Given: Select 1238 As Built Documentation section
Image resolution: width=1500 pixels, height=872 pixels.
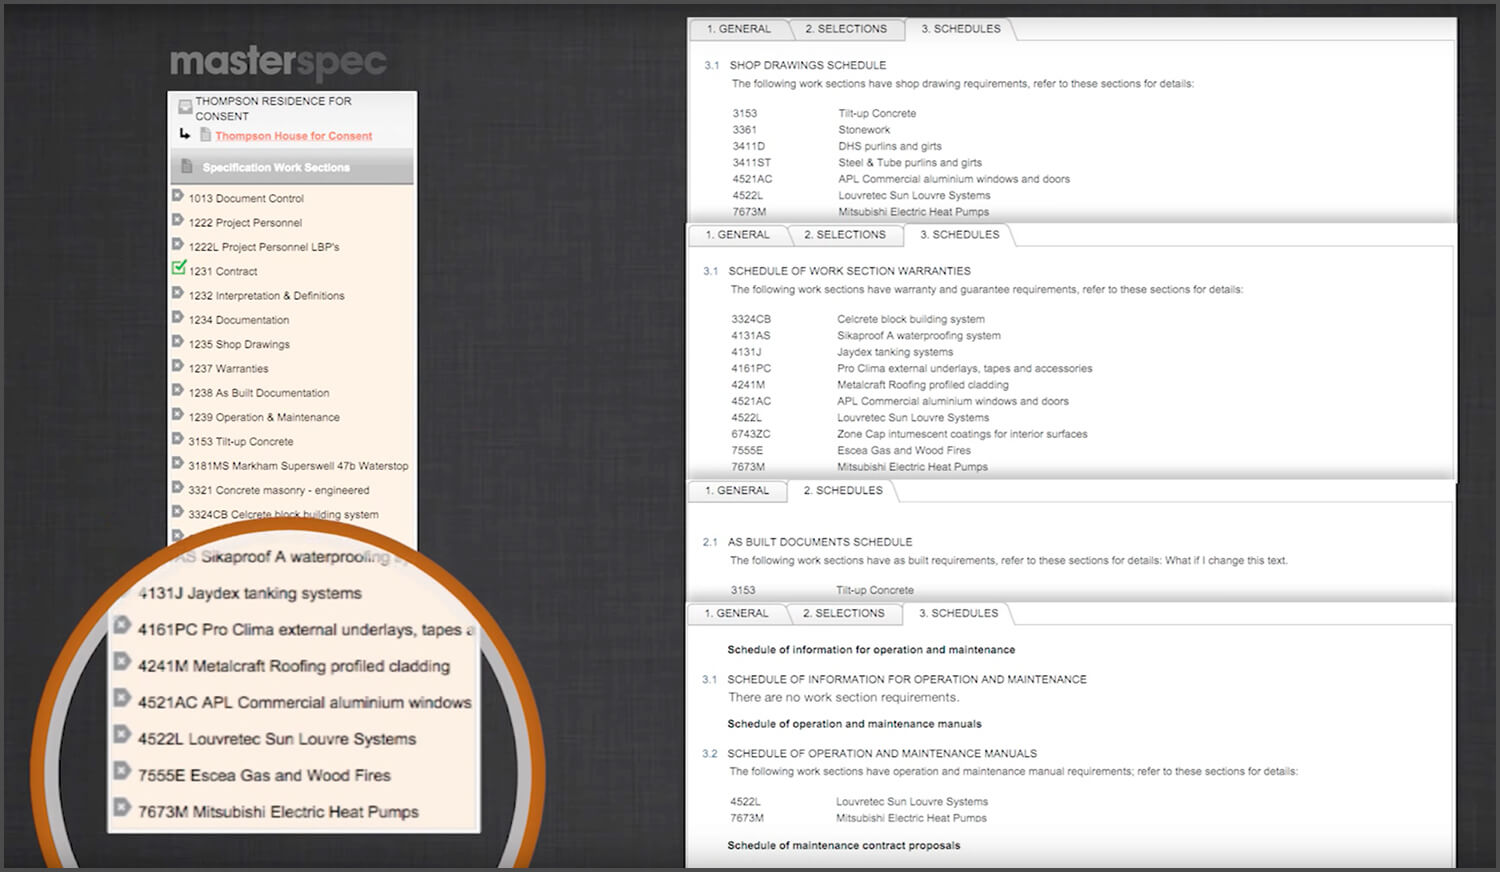Looking at the screenshot, I should [x=258, y=392].
